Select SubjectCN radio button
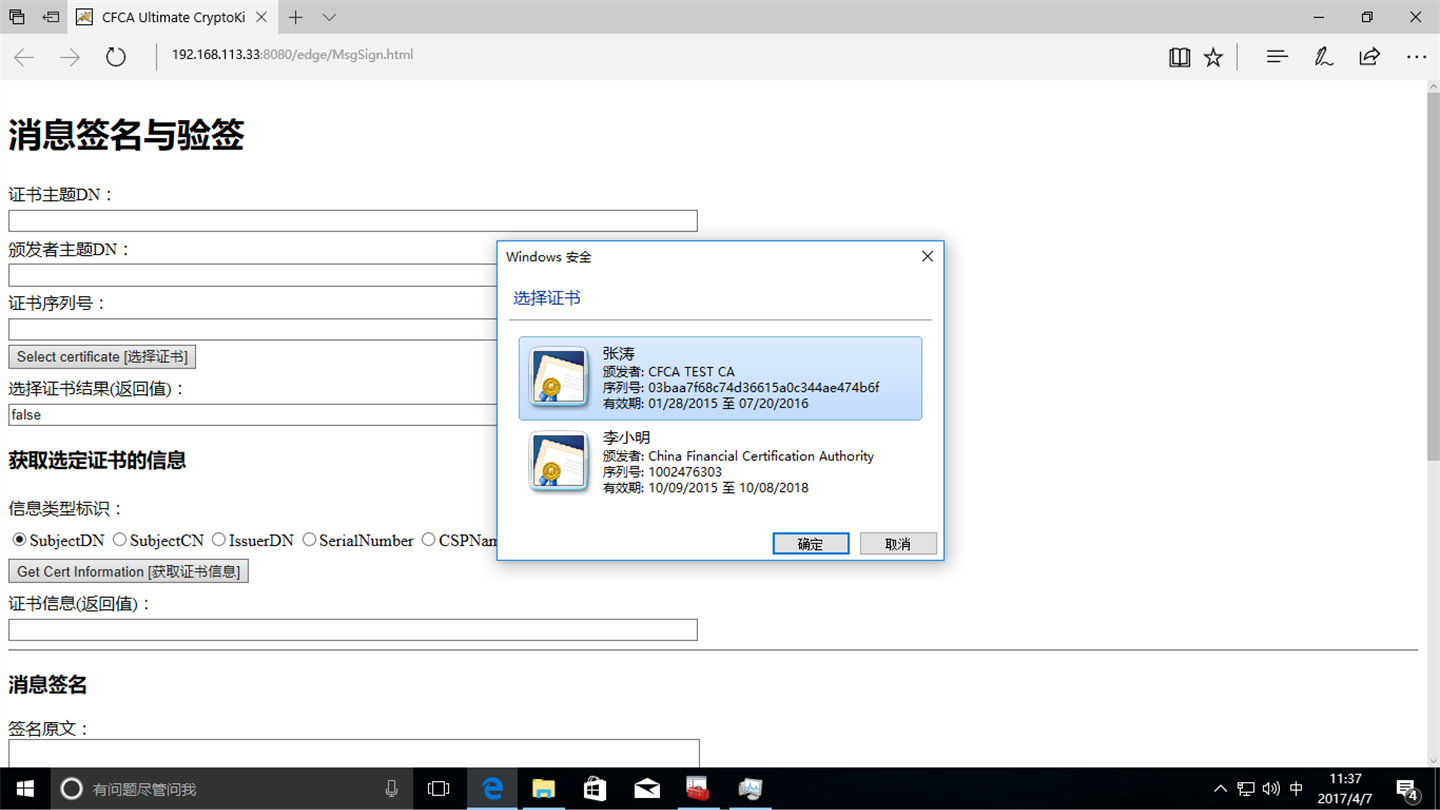The image size is (1440, 810). pos(120,540)
